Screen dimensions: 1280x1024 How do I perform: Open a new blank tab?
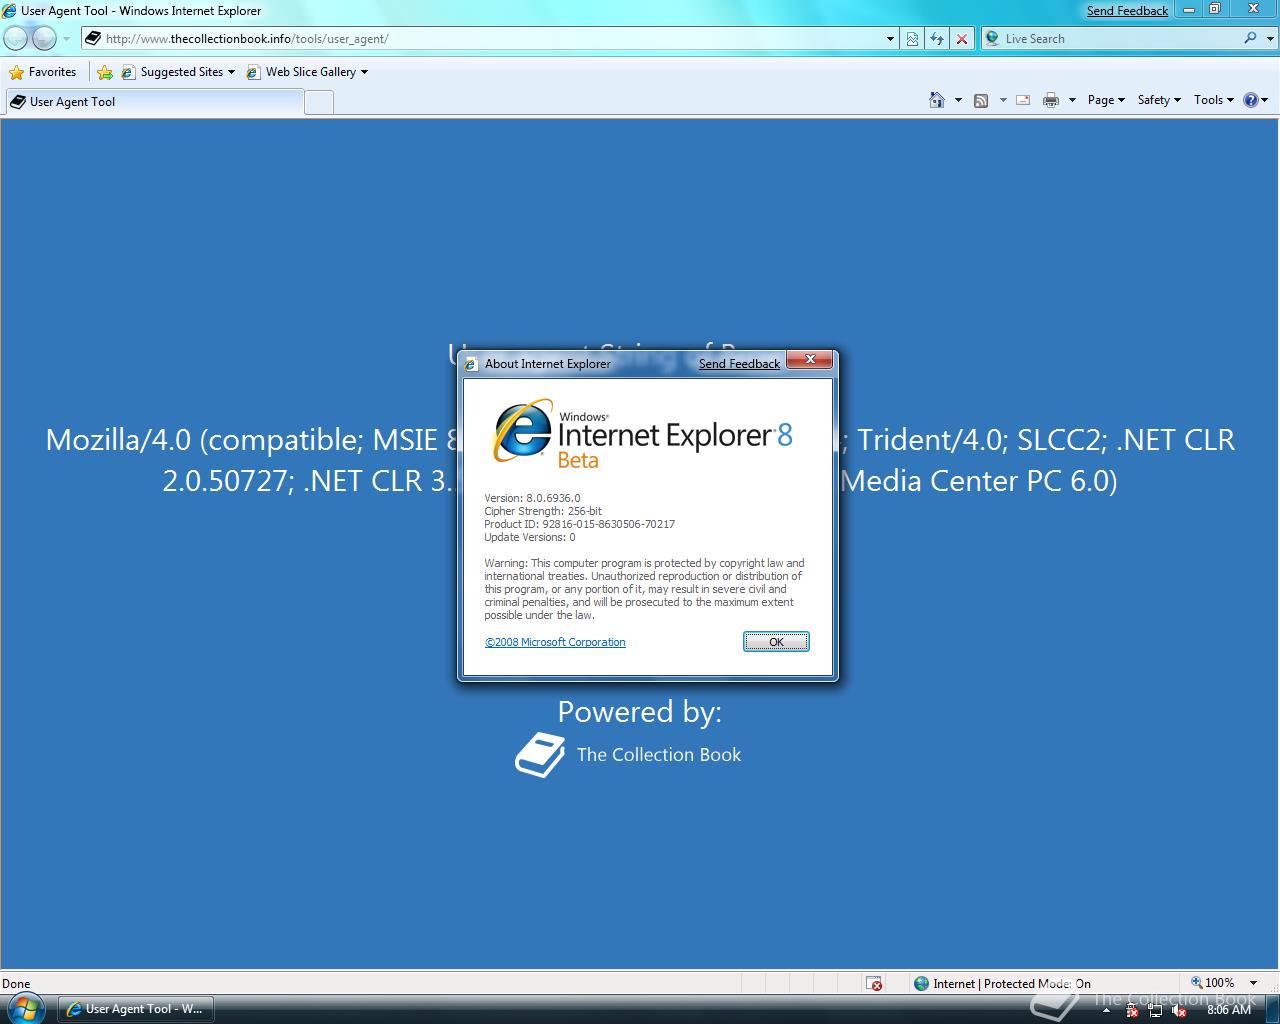[318, 102]
